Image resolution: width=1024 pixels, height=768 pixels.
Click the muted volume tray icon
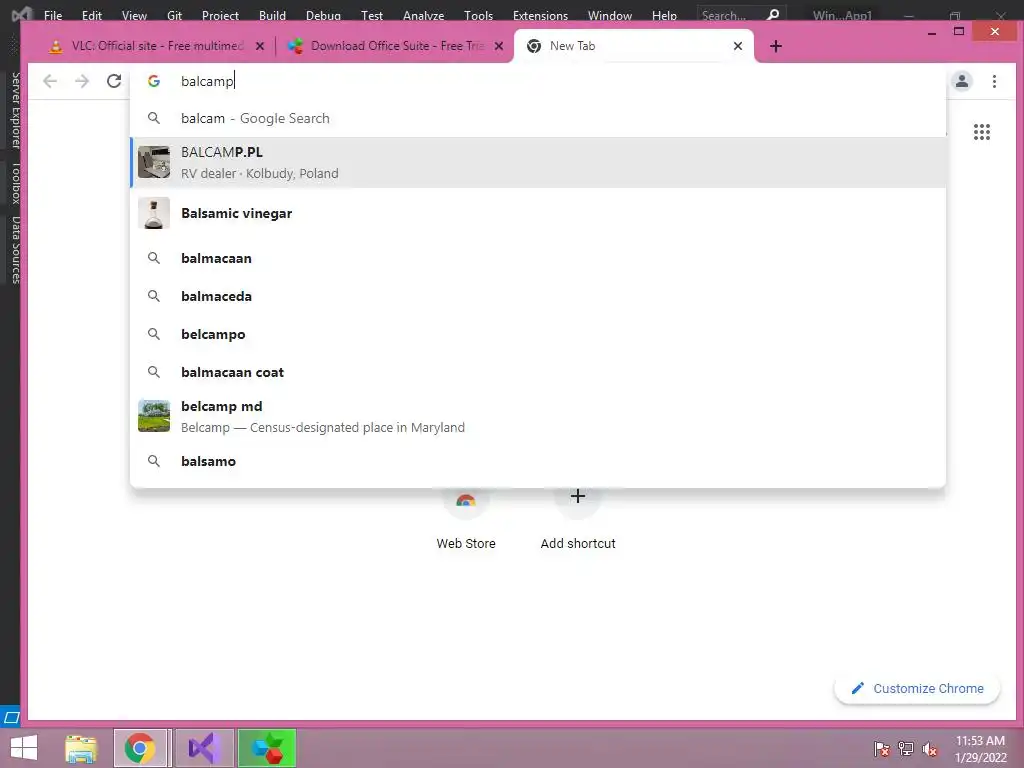point(929,749)
